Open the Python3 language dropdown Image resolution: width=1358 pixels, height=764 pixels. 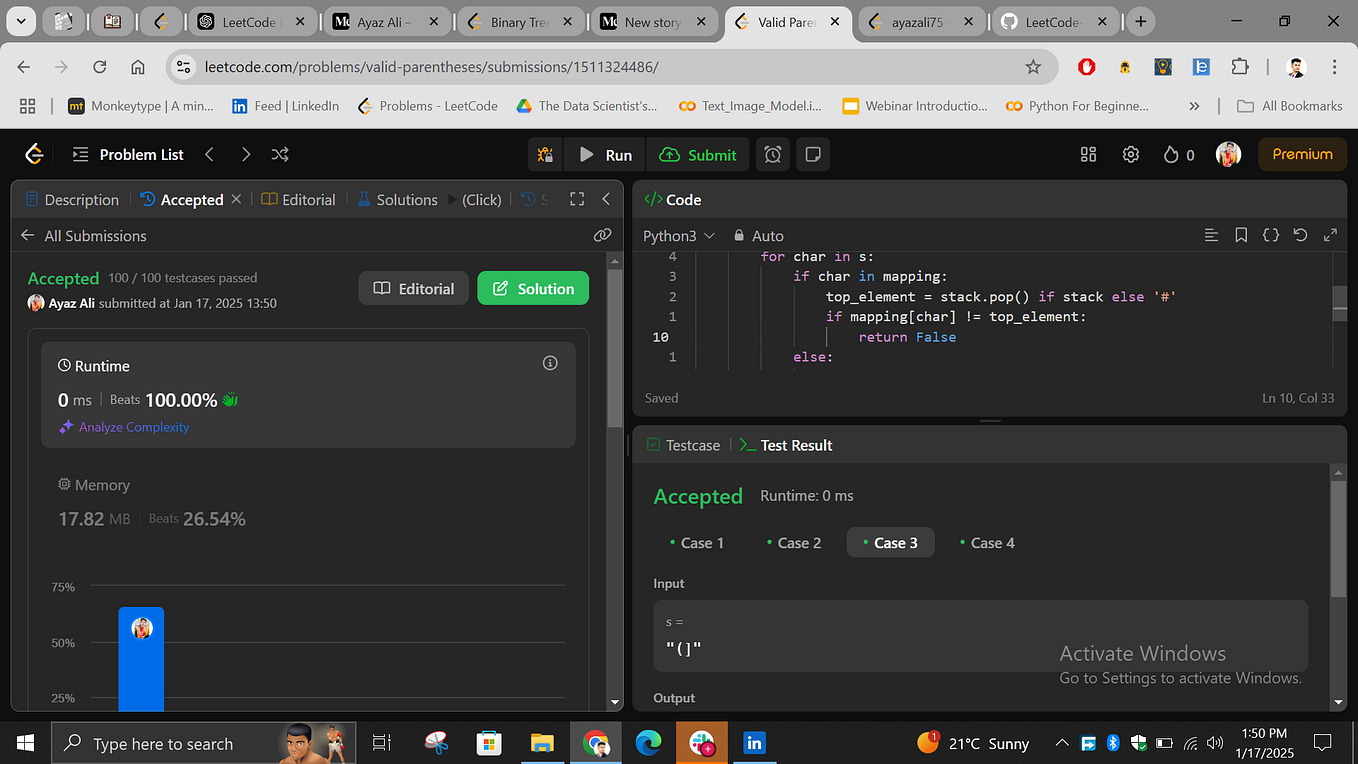679,235
